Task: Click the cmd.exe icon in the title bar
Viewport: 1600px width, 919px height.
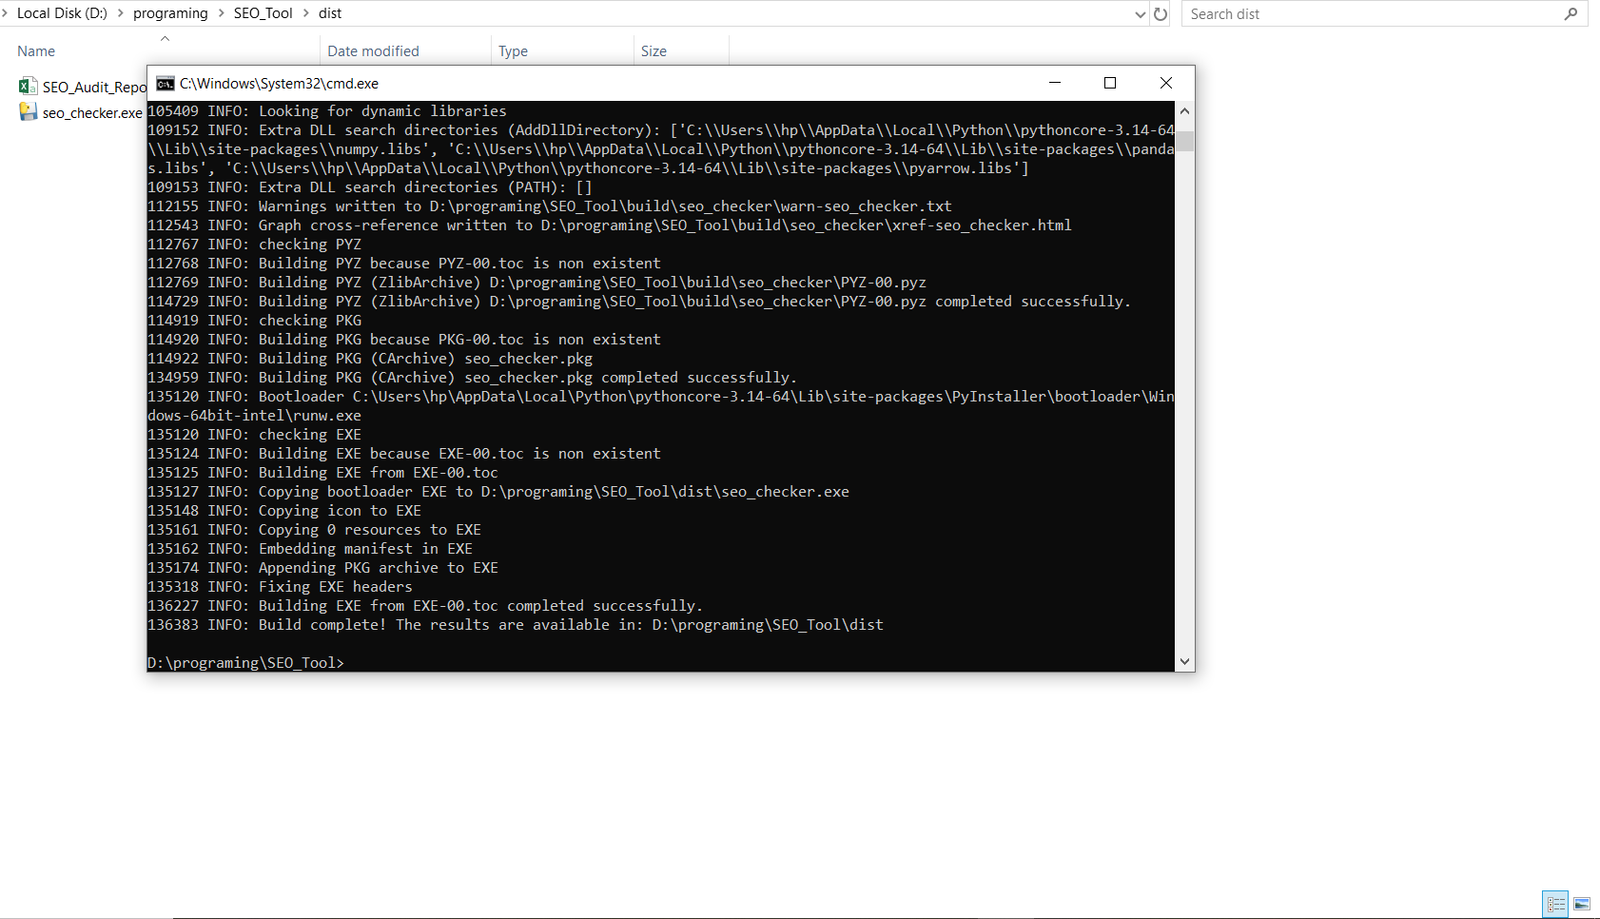Action: click(166, 83)
